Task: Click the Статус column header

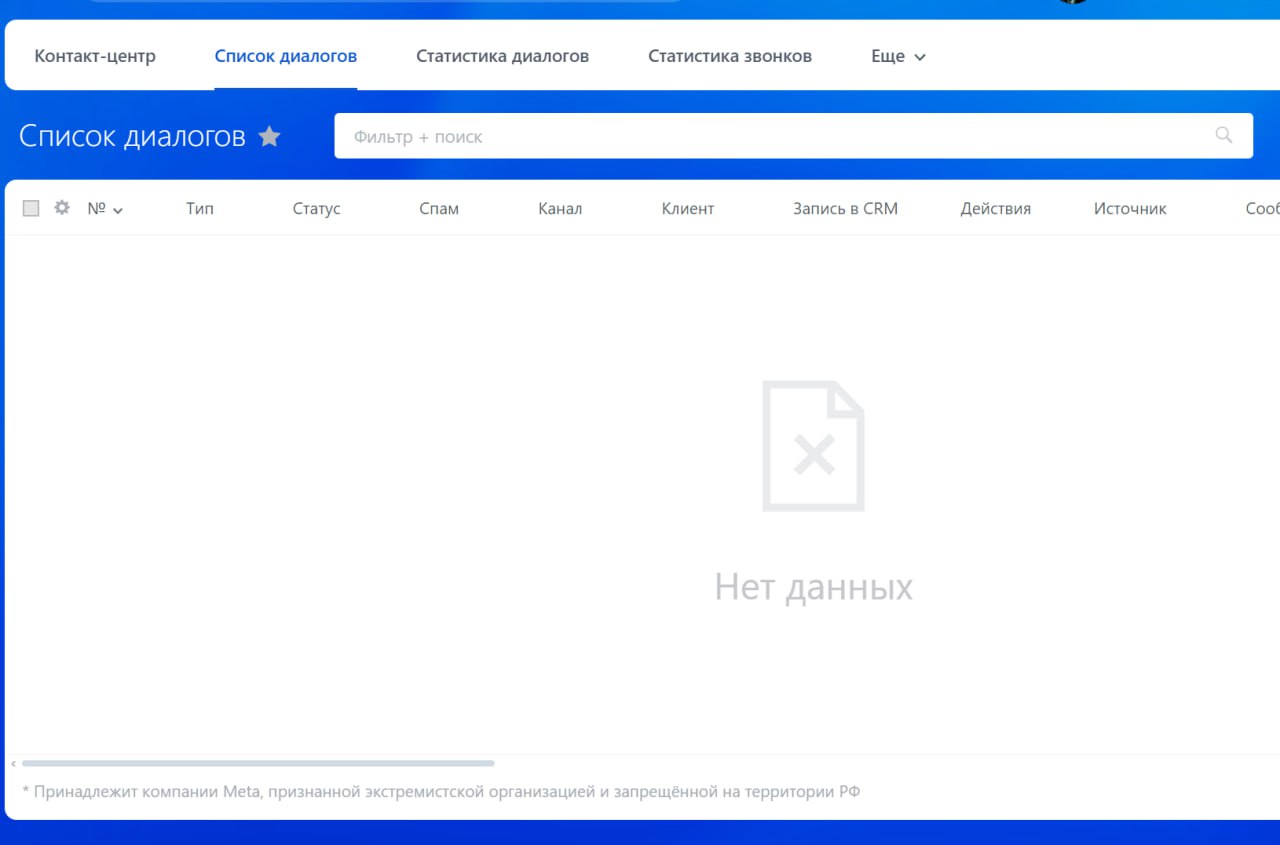Action: 316,209
